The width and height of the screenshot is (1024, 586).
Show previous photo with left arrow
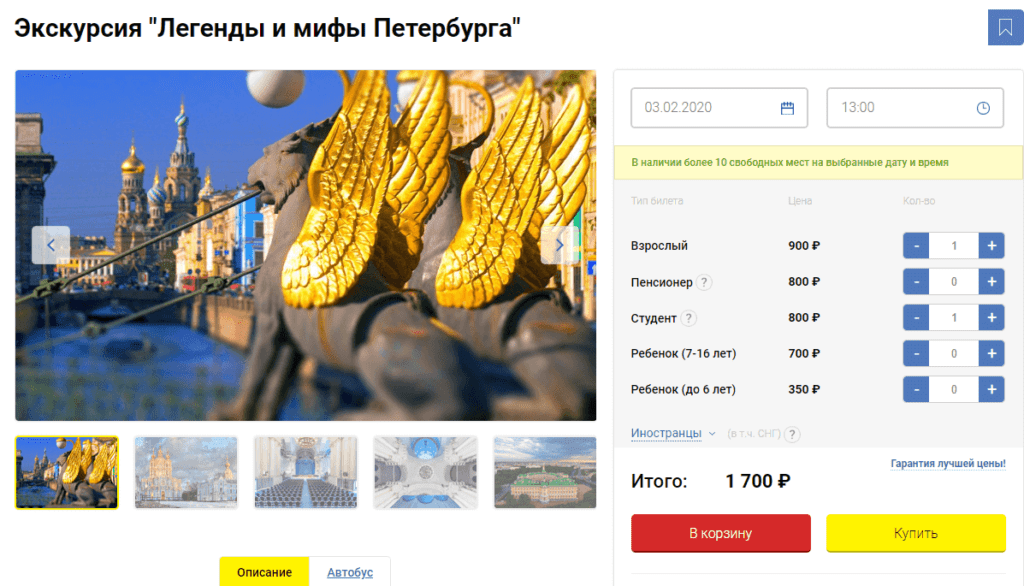[51, 245]
